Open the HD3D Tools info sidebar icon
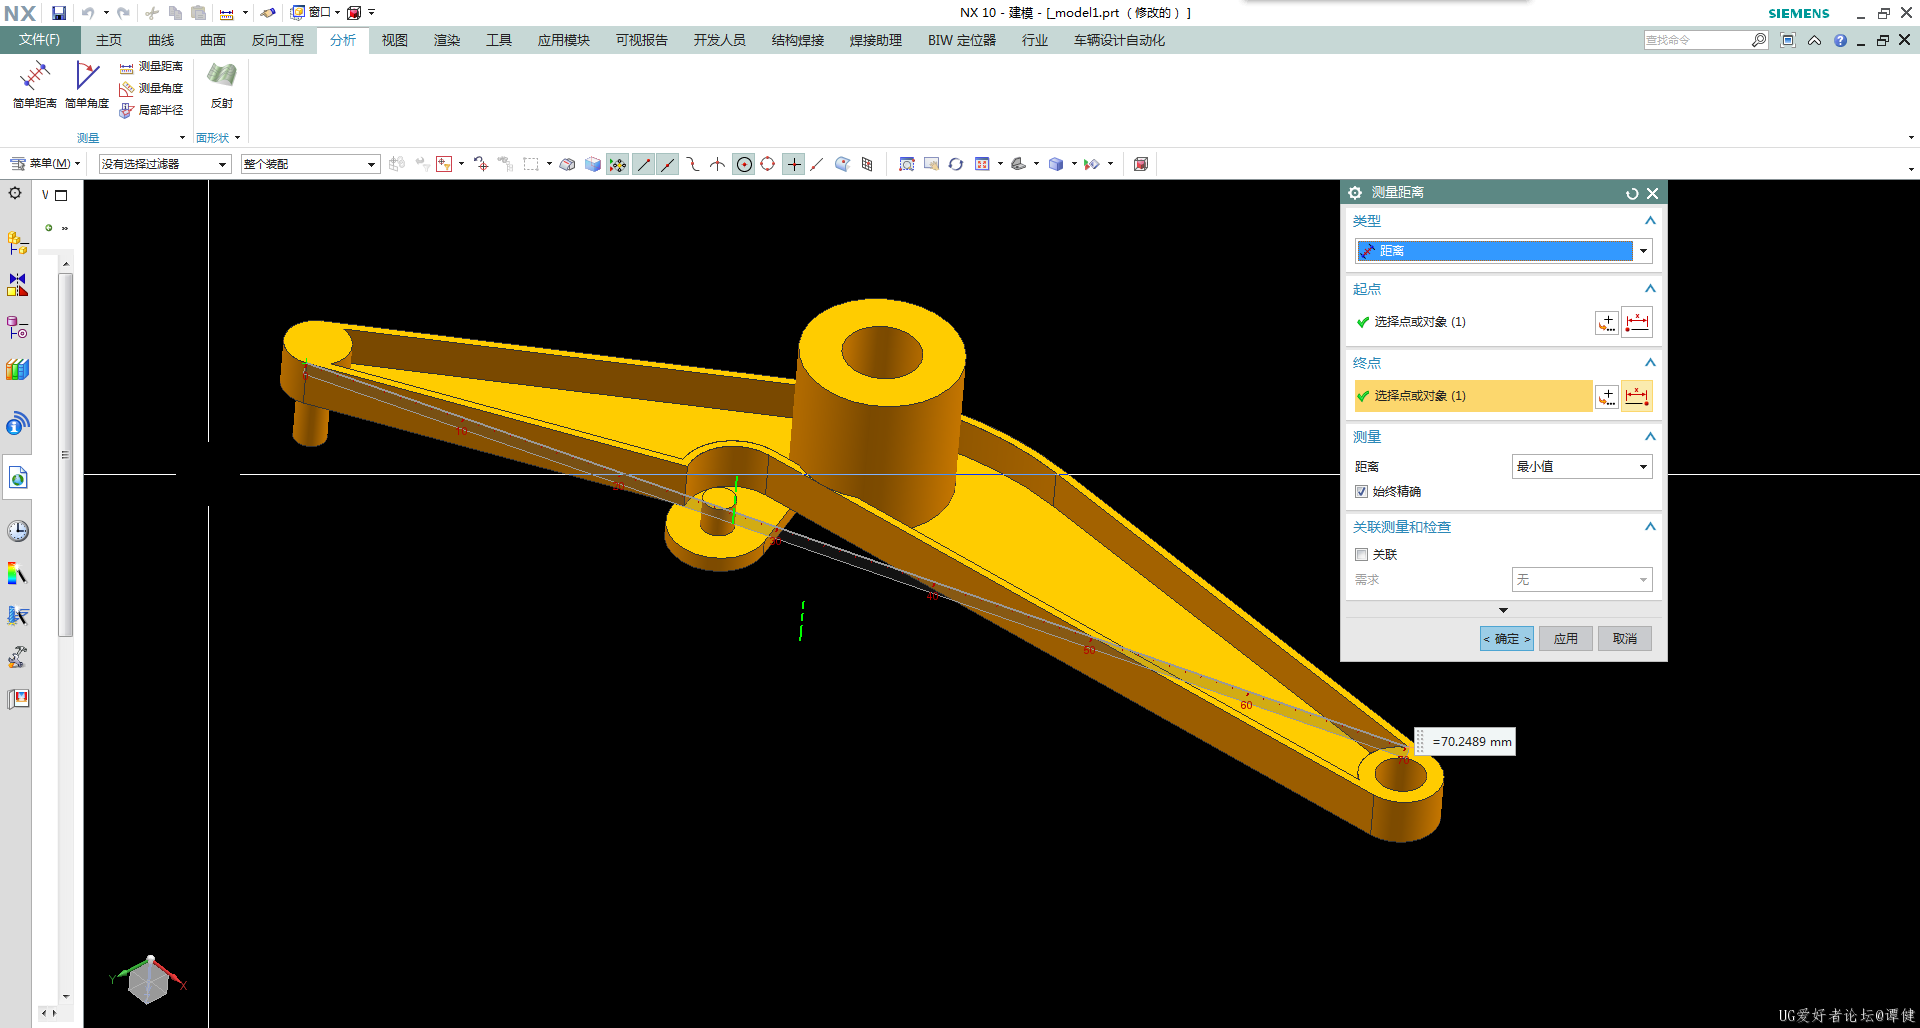The image size is (1920, 1028). coord(17,424)
